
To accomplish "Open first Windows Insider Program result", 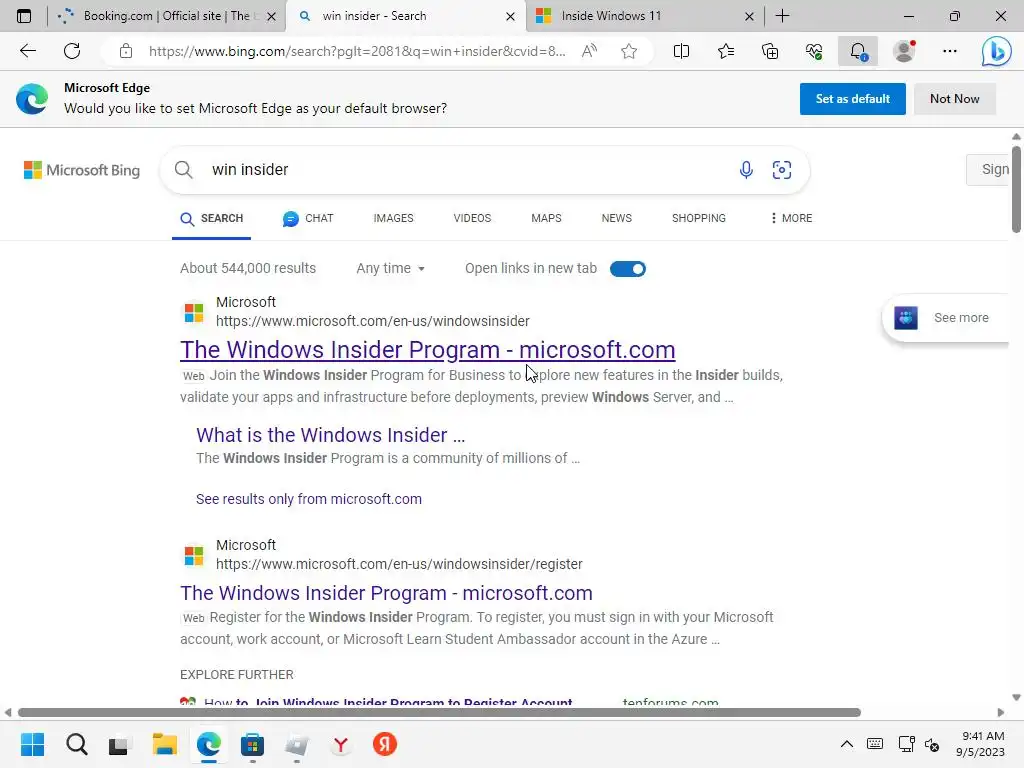I will pos(427,350).
